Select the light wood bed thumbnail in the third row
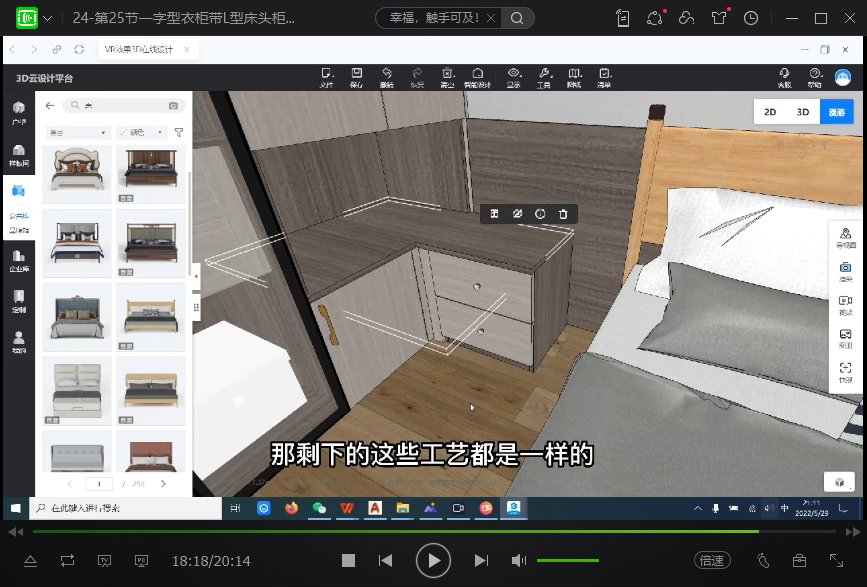 pos(151,317)
